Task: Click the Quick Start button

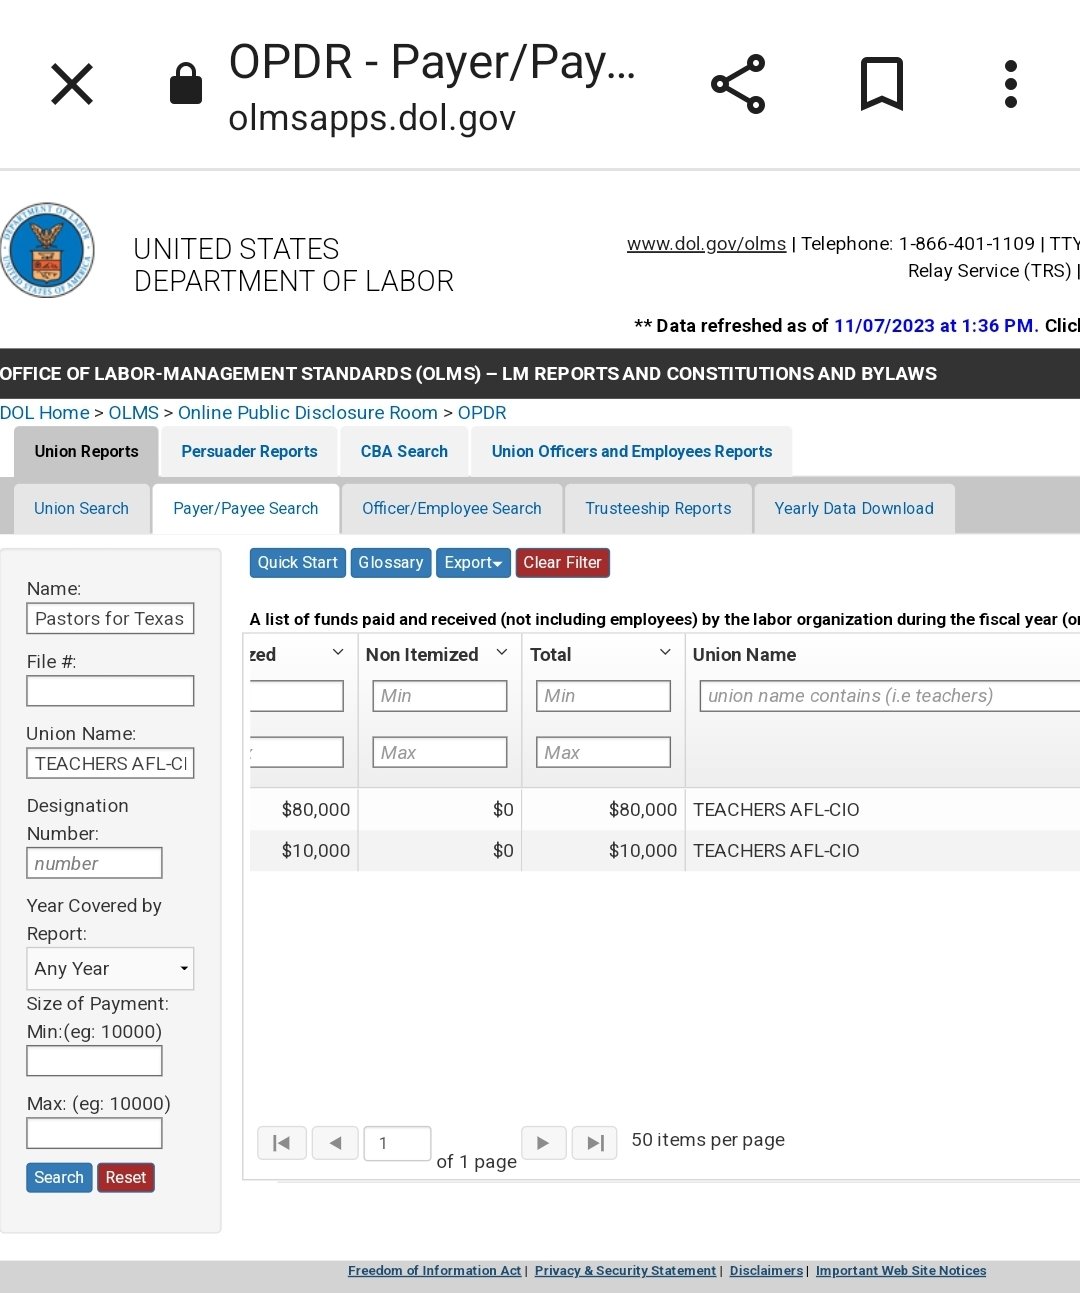Action: coord(297,563)
